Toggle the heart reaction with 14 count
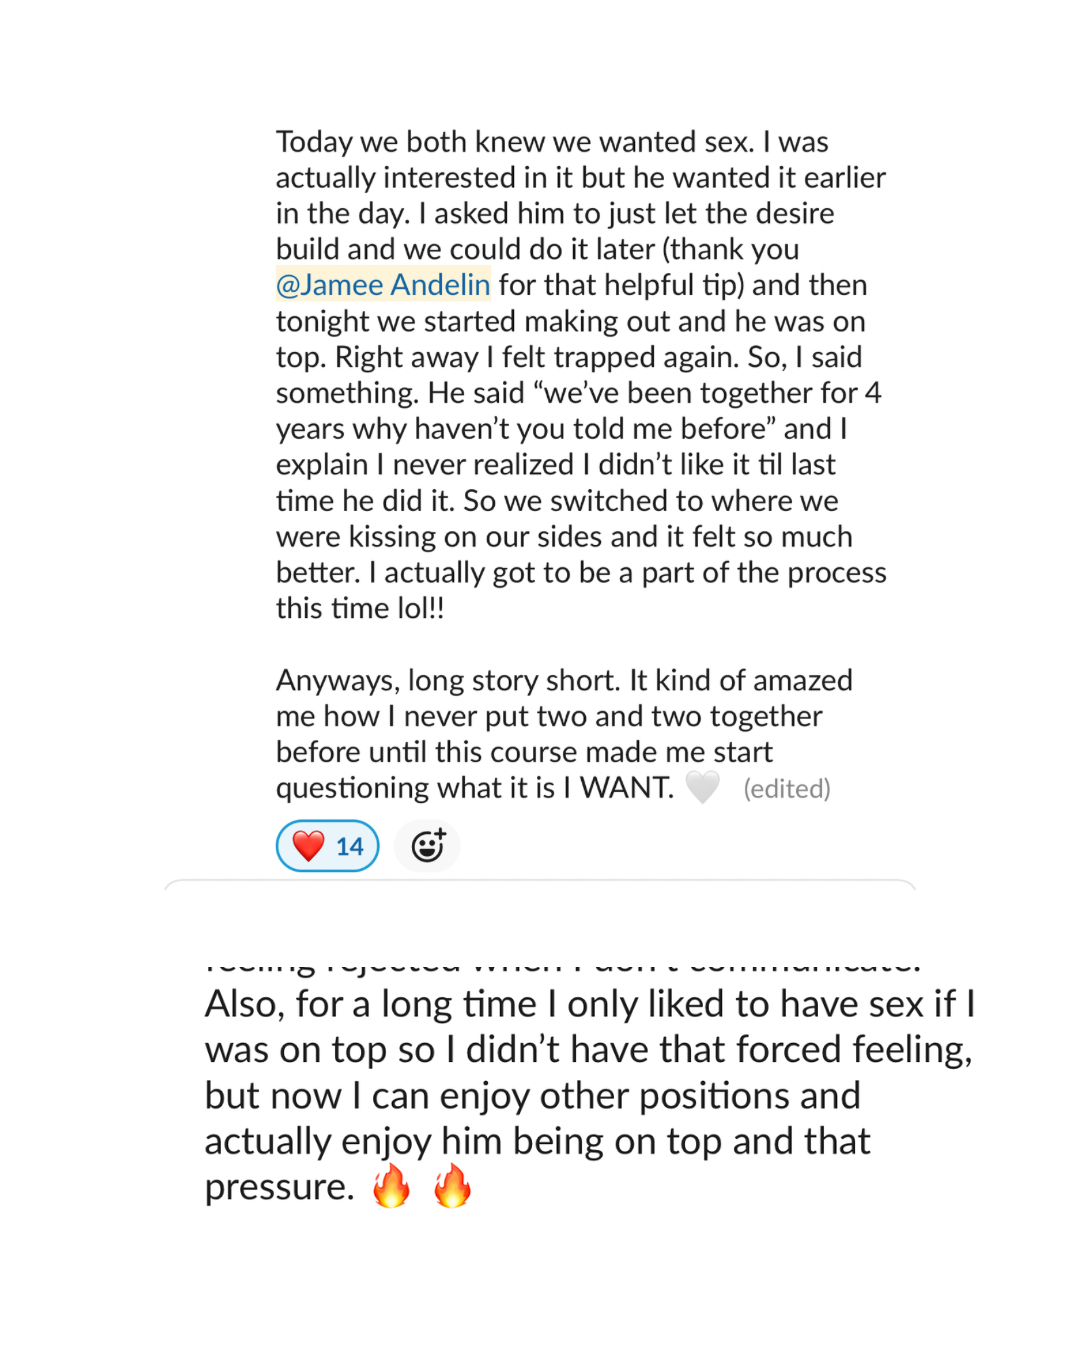Image resolution: width=1080 pixels, height=1350 pixels. pyautogui.click(x=328, y=846)
